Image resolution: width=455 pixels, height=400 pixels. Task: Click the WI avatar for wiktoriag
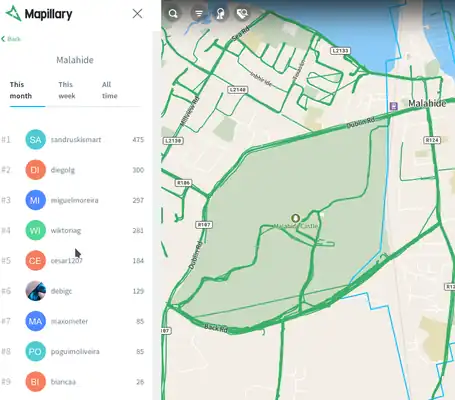(x=35, y=230)
